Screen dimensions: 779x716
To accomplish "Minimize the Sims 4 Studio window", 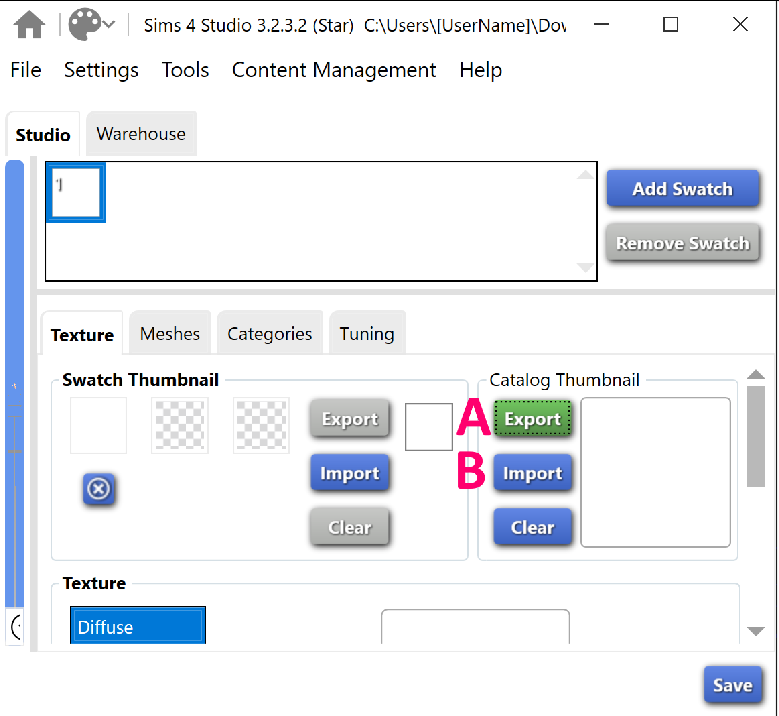I will (601, 24).
